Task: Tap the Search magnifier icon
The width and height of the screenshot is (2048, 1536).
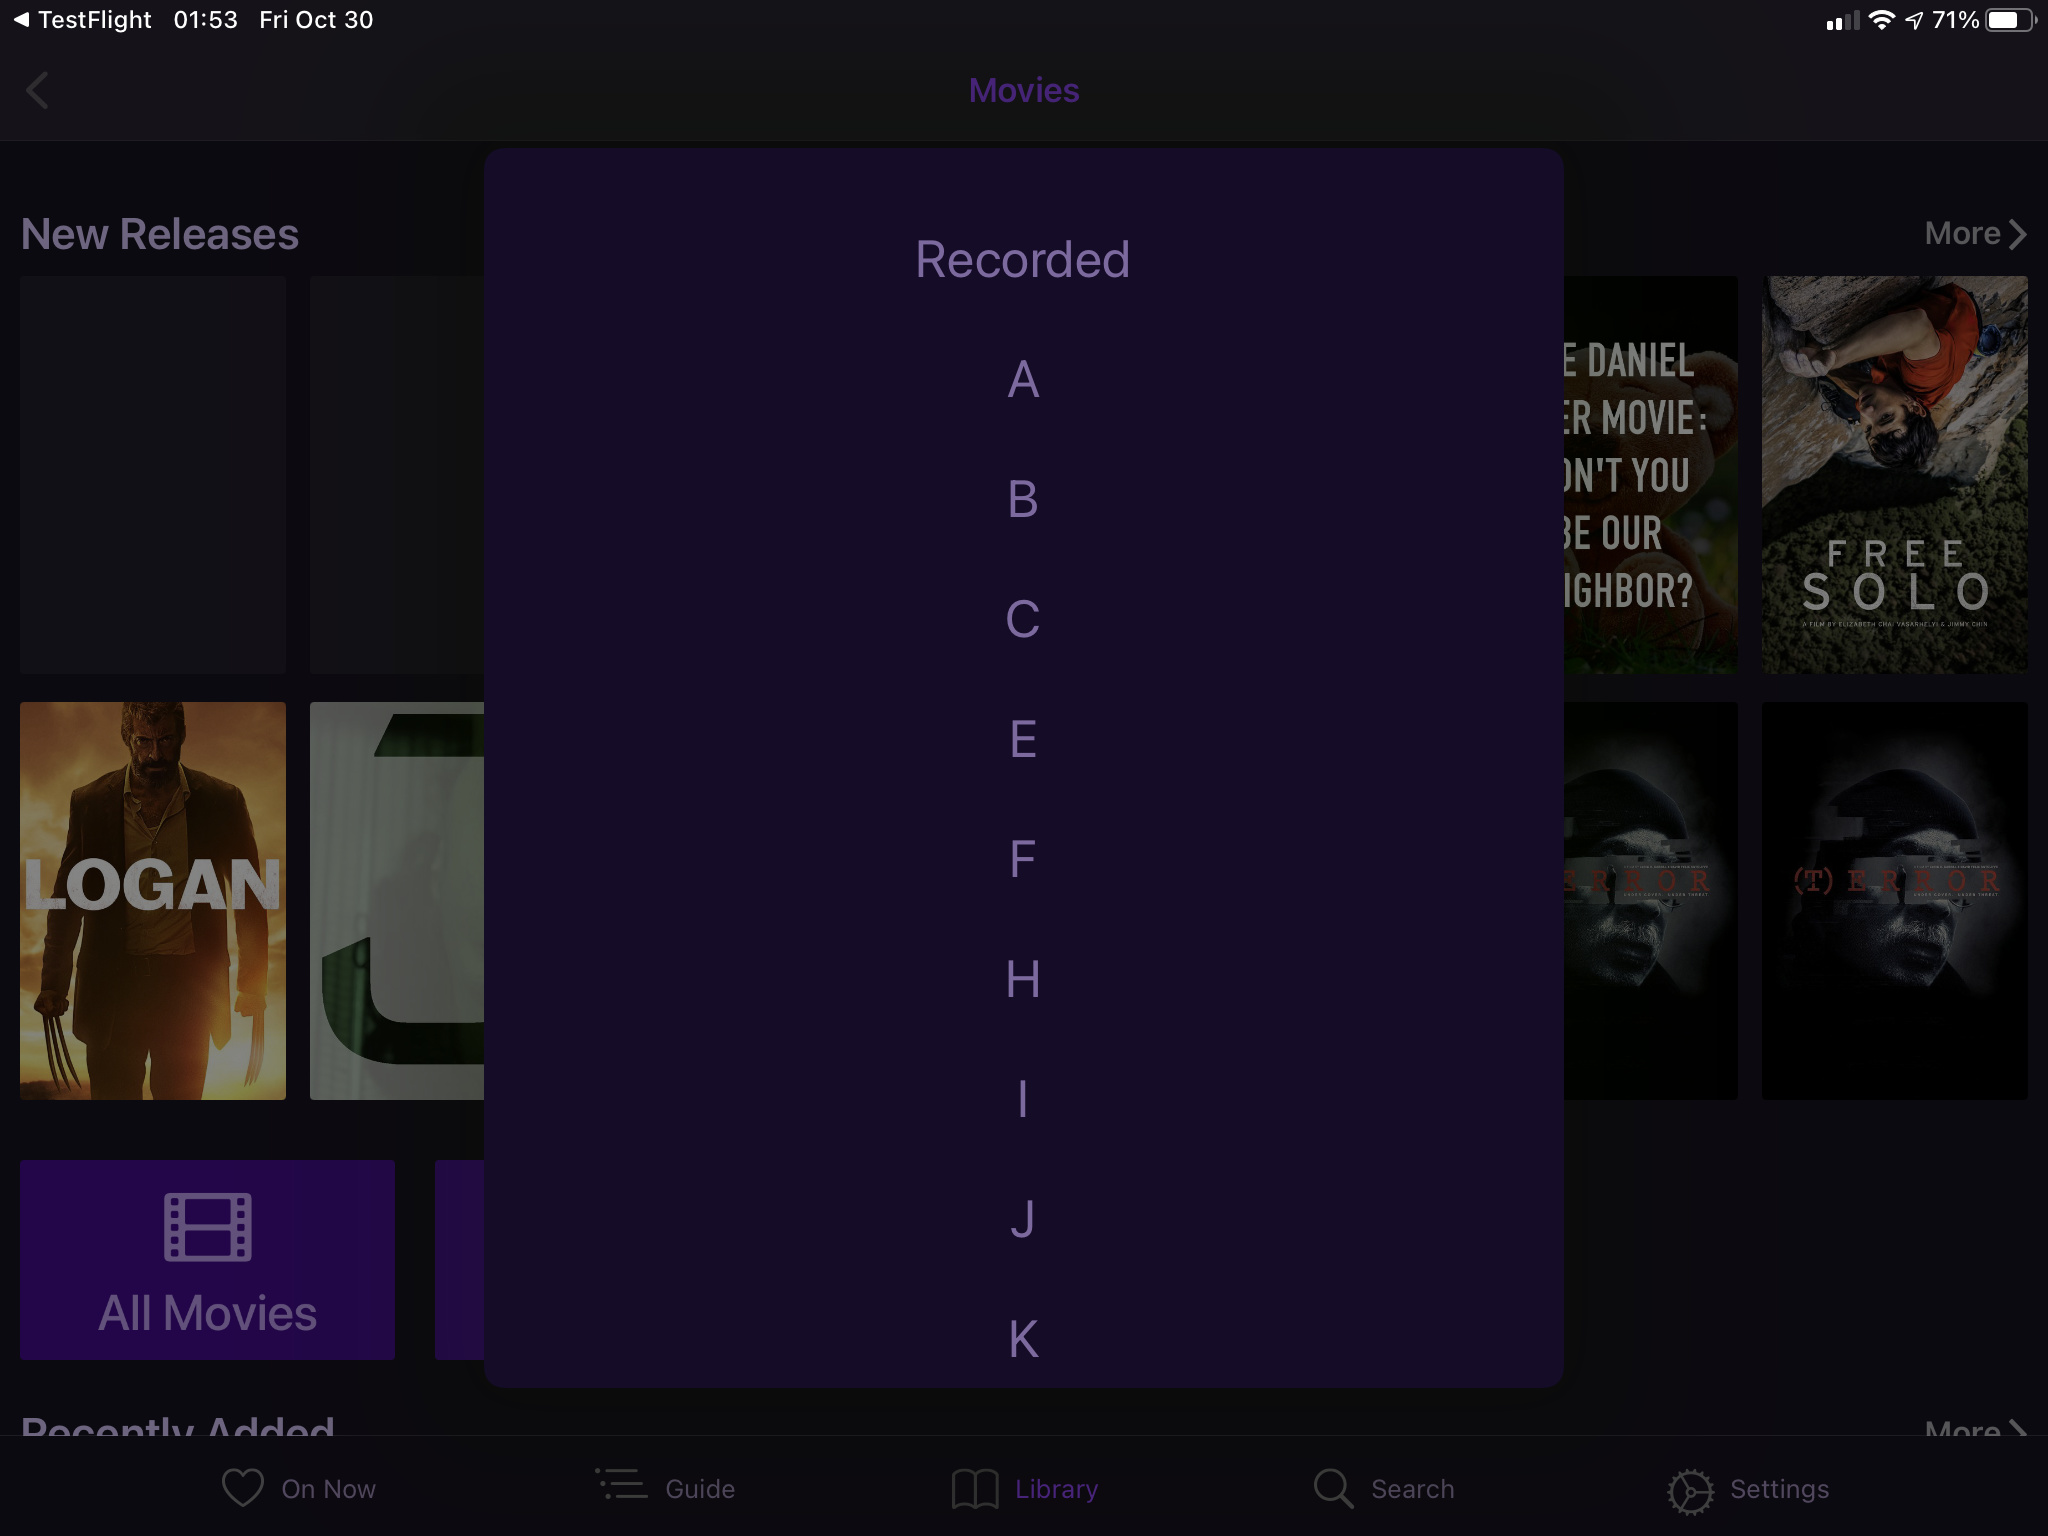Action: pyautogui.click(x=1333, y=1488)
